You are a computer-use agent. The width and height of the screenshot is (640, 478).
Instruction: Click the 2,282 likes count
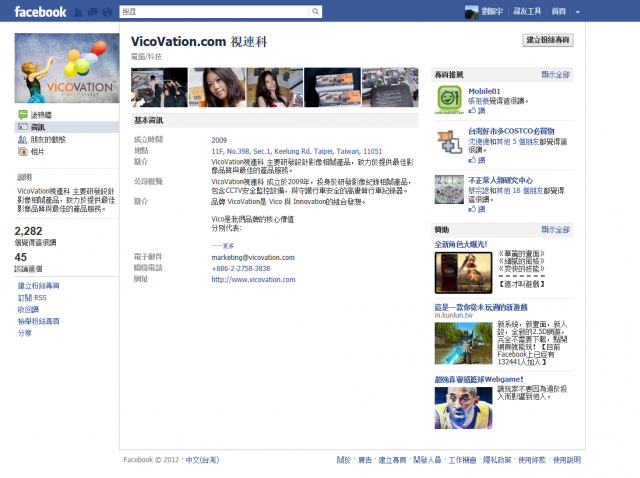pos(28,231)
